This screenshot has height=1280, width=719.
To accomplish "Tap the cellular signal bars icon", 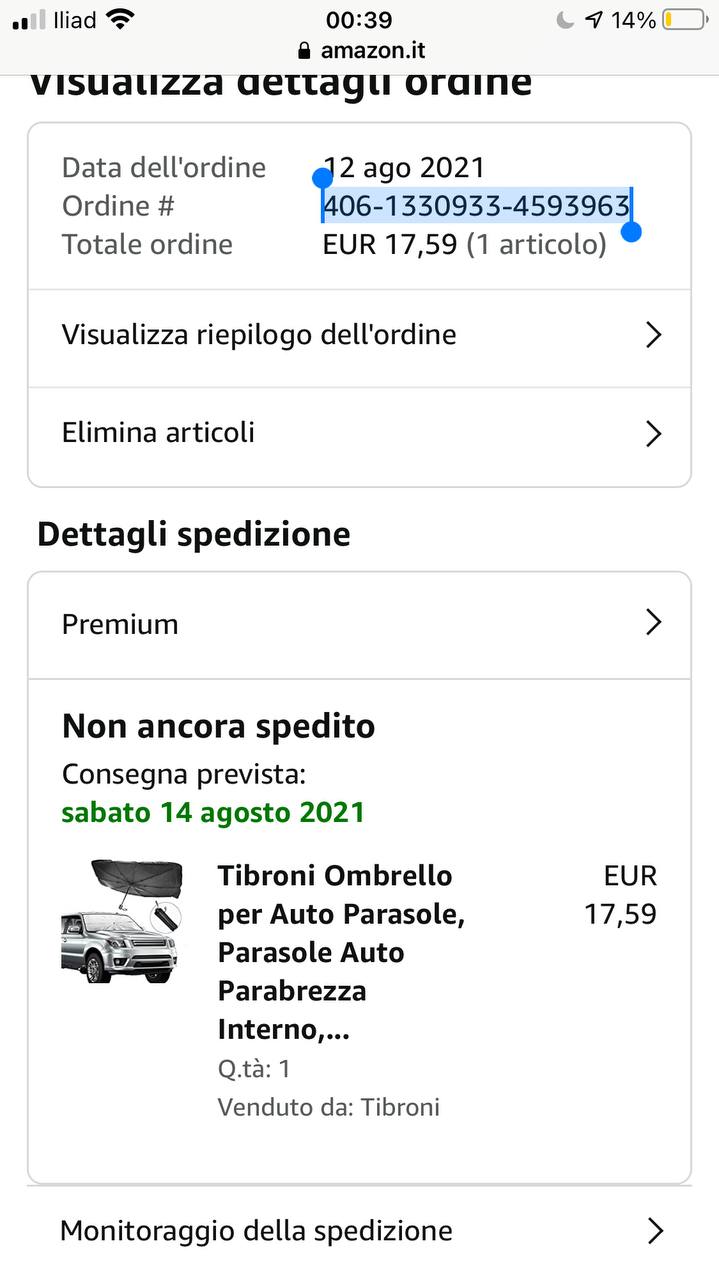I will pos(29,20).
